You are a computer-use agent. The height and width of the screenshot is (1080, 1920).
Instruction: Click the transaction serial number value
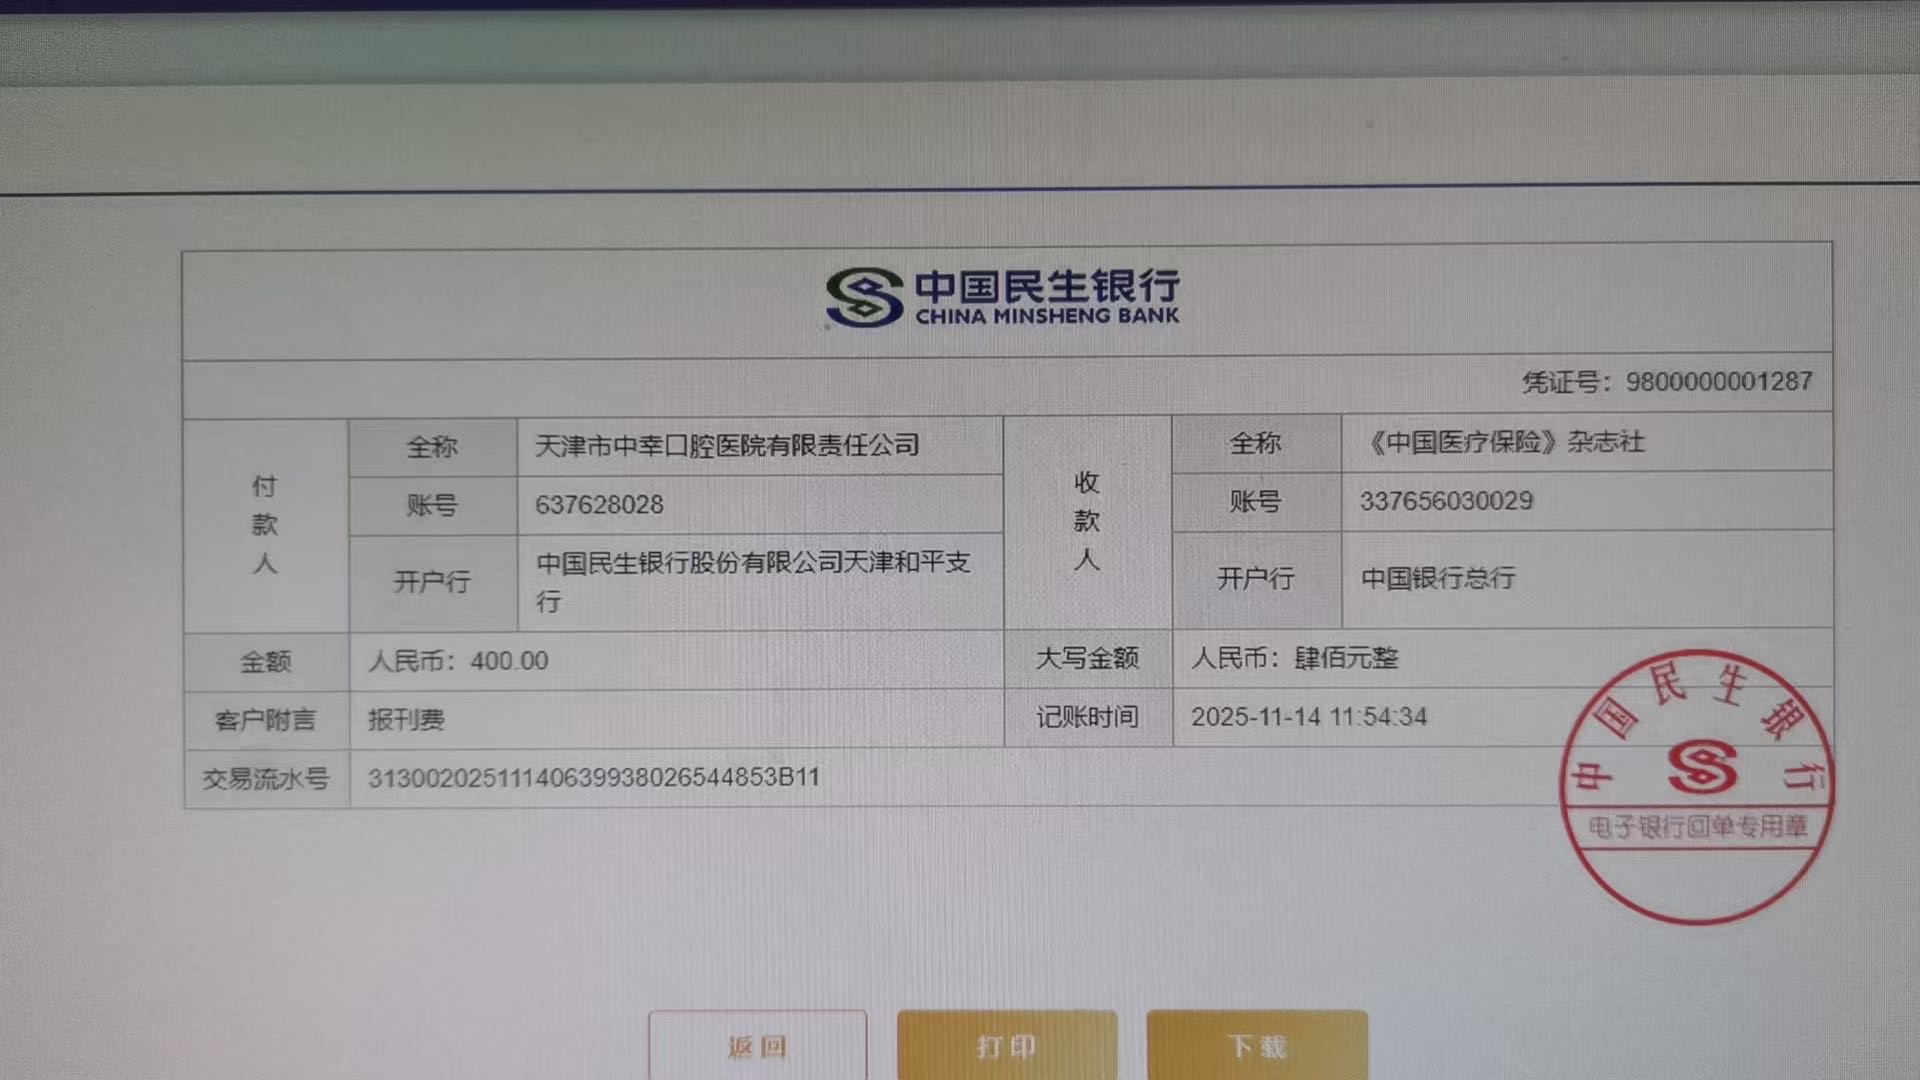[593, 778]
